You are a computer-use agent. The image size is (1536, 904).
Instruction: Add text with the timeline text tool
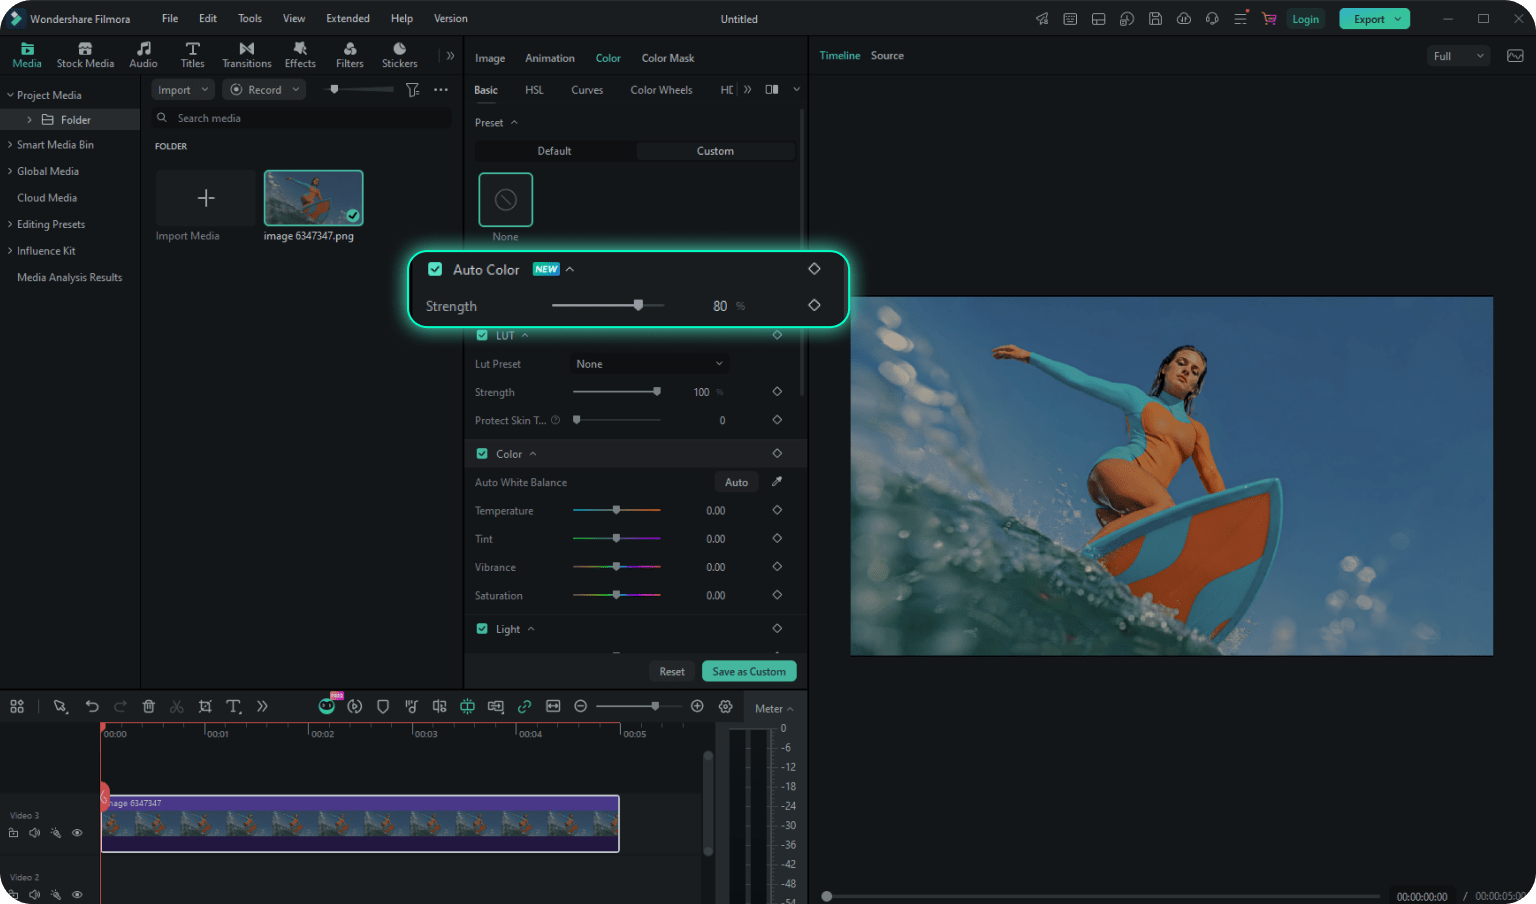pos(233,706)
